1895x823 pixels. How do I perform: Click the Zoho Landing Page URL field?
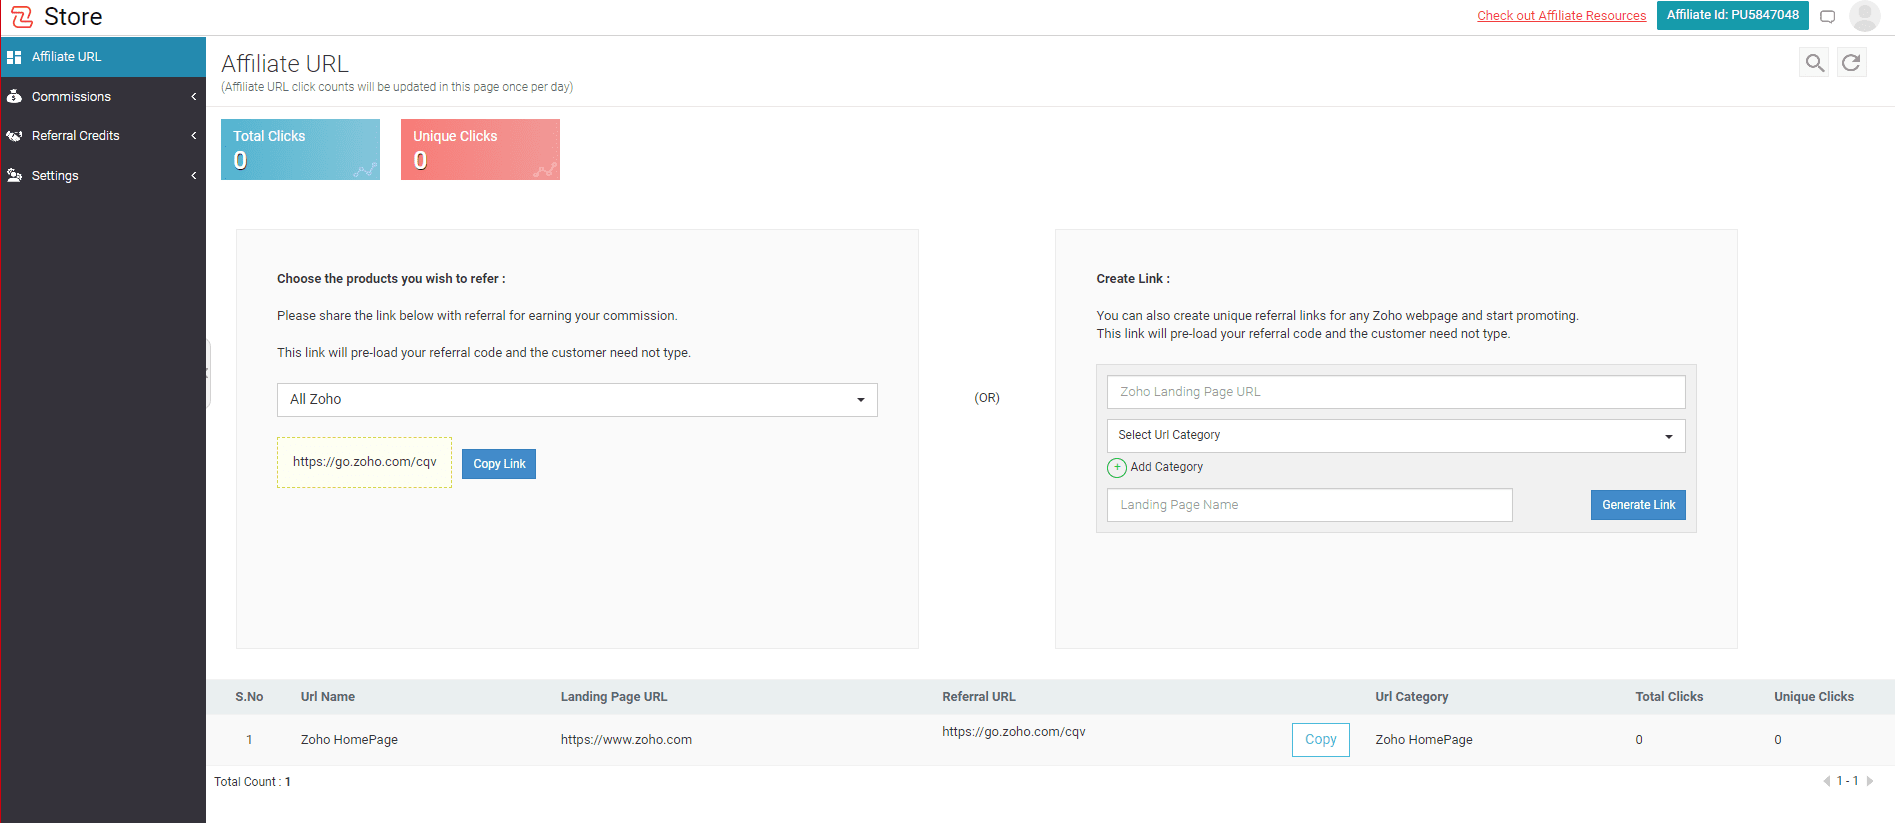(1396, 392)
